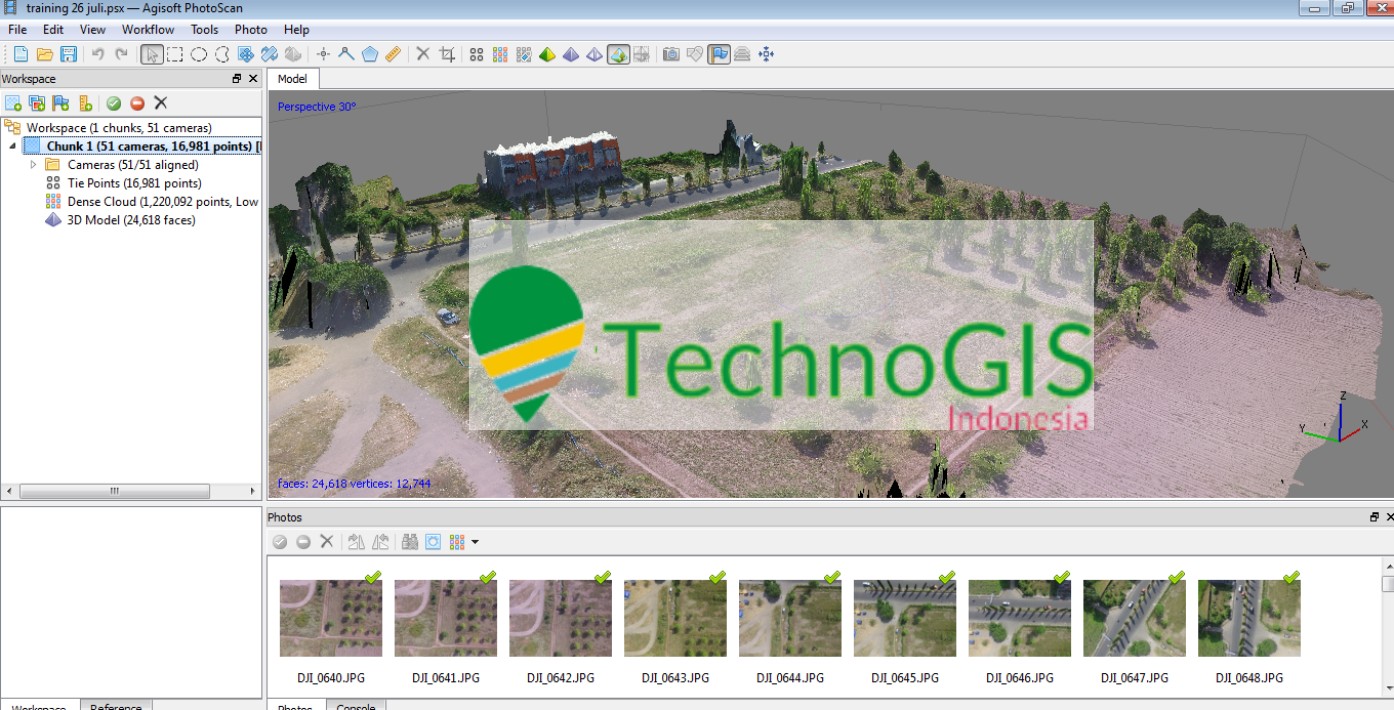Select the Ruler measurement tool

(x=393, y=54)
